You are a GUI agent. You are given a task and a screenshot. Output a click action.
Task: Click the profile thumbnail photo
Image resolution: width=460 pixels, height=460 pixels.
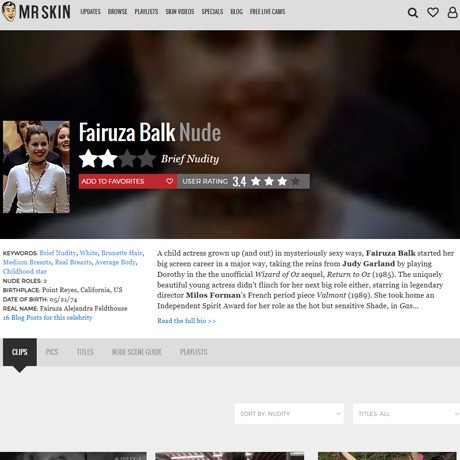coord(36,167)
